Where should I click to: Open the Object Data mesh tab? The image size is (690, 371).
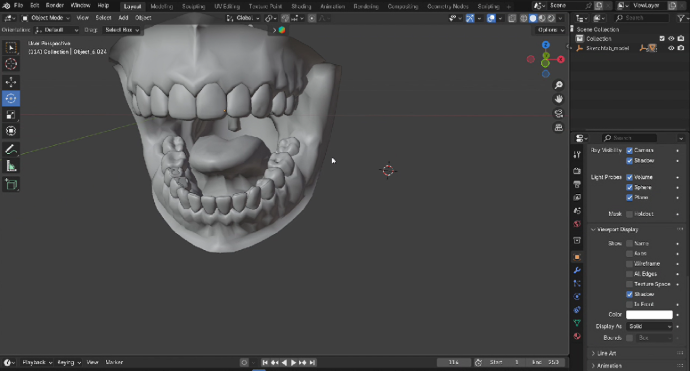pos(577,323)
